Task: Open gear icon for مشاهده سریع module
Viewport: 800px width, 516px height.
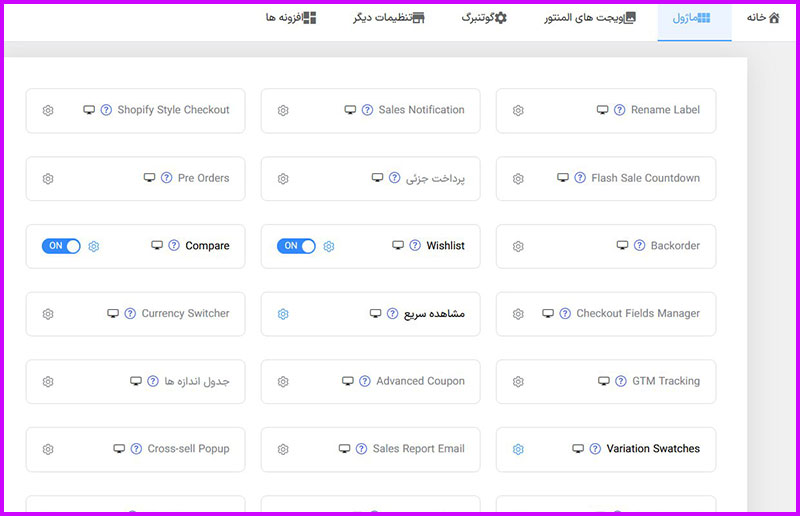Action: click(283, 314)
